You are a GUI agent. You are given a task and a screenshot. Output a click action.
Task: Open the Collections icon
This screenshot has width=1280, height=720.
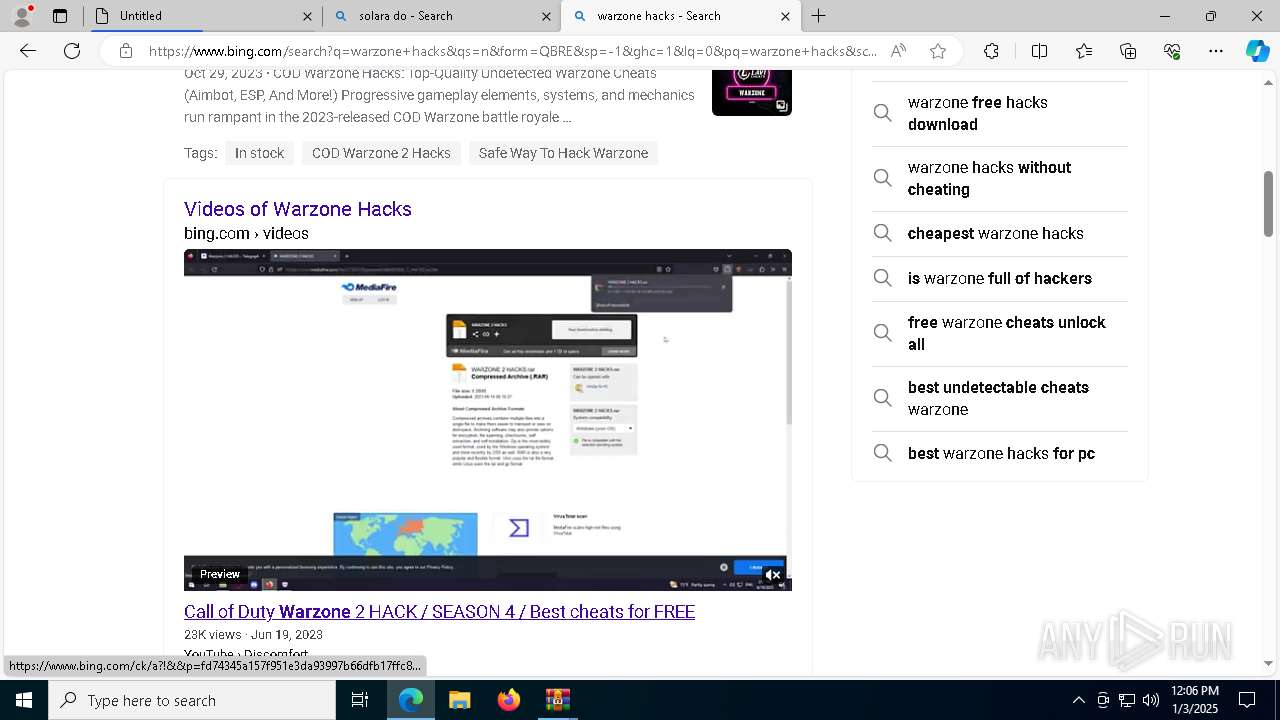coord(1128,51)
